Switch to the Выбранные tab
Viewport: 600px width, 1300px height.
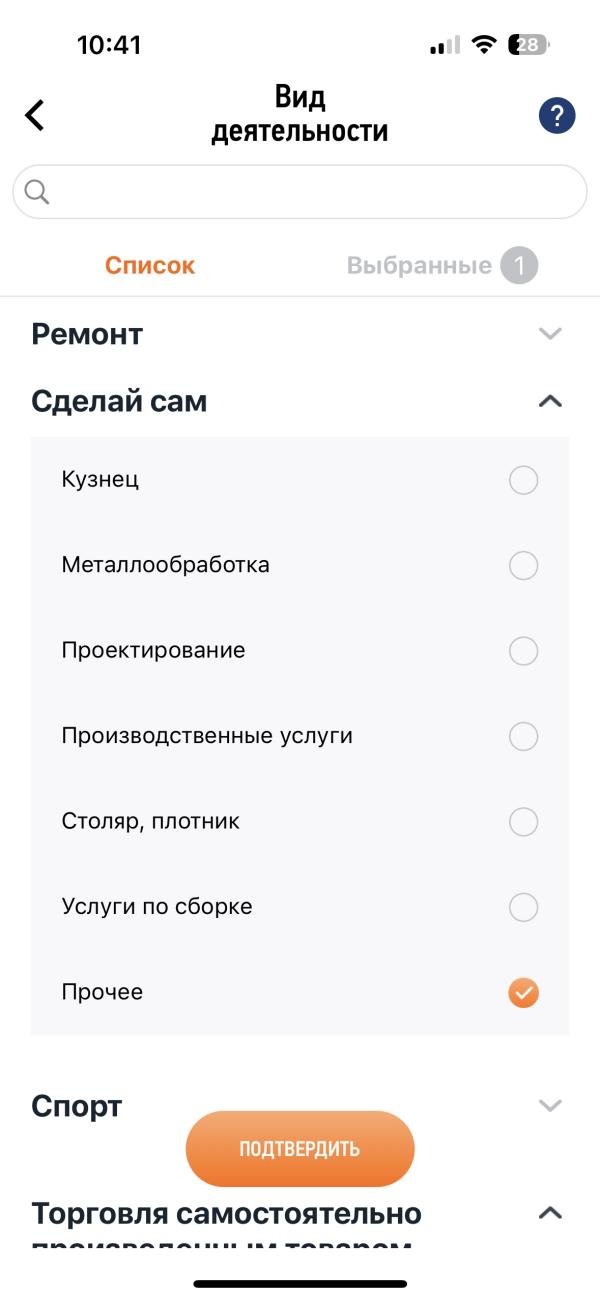pyautogui.click(x=419, y=266)
